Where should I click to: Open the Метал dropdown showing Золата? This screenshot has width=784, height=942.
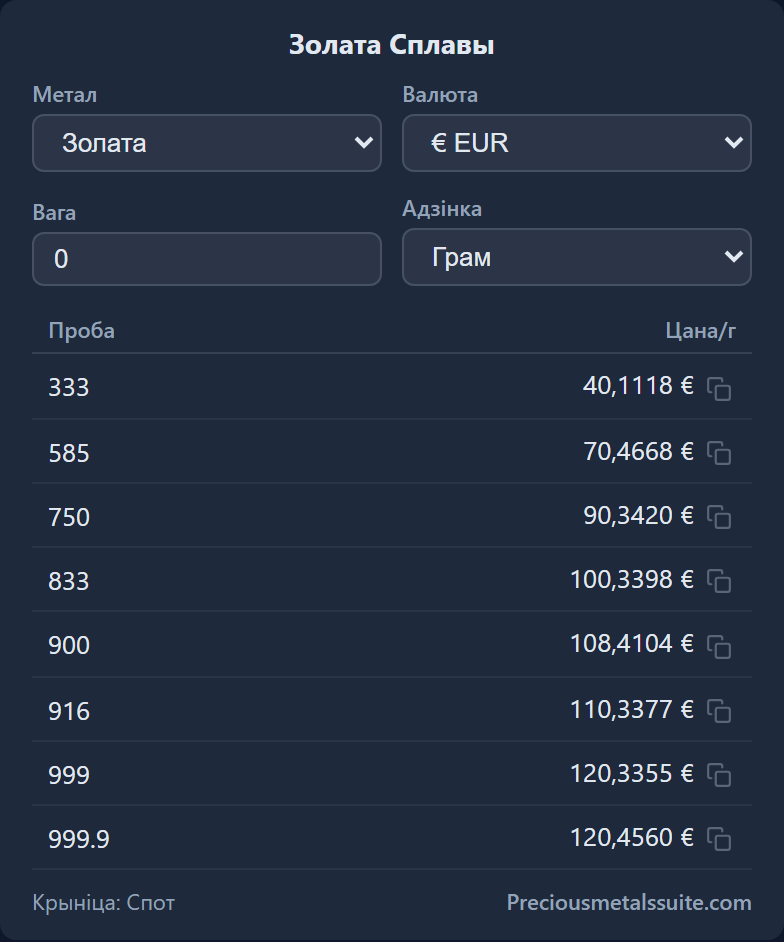[207, 143]
